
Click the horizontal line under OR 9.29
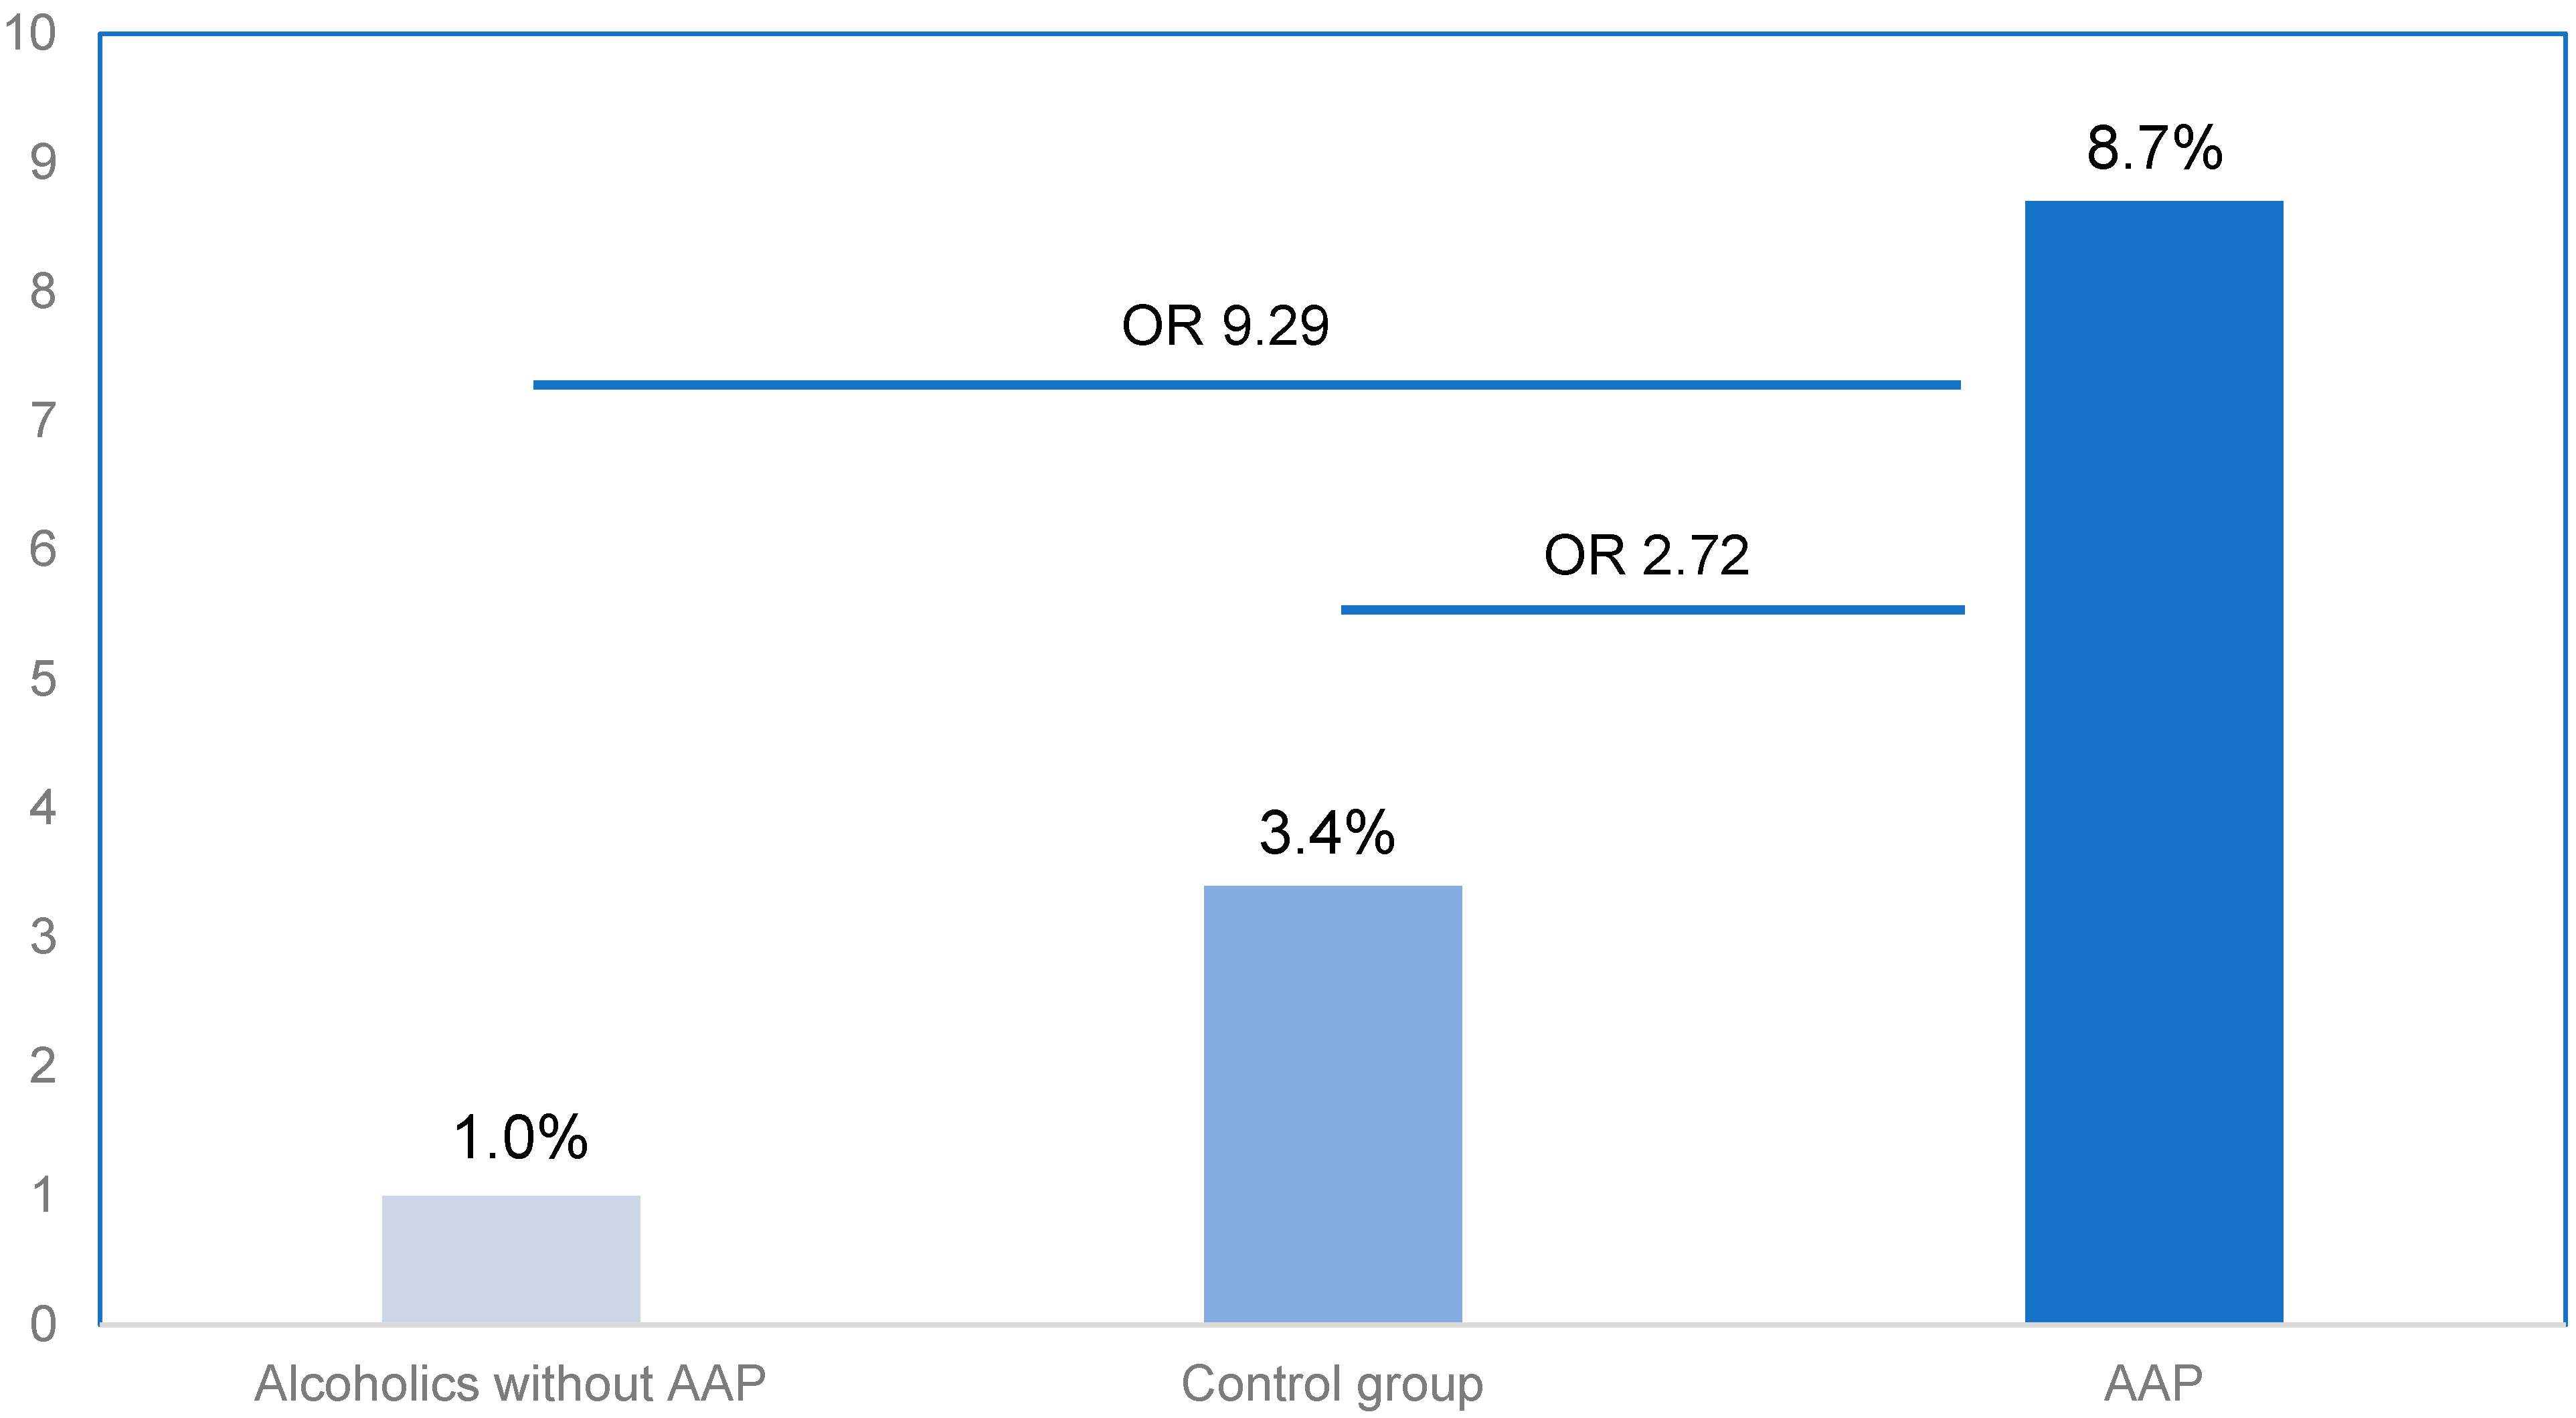click(x=1246, y=385)
